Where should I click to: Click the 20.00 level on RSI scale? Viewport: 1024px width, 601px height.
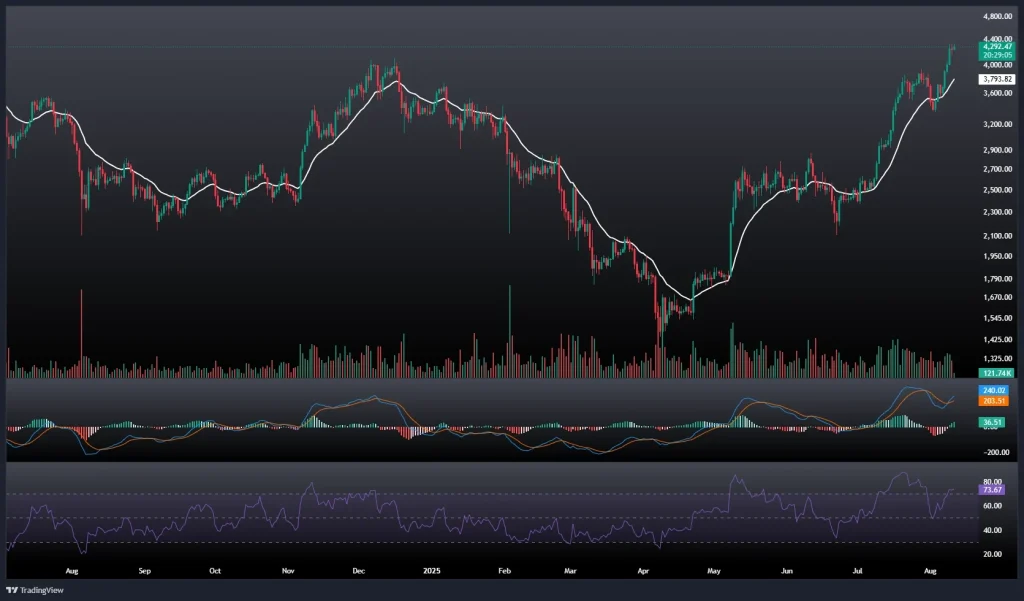point(994,553)
